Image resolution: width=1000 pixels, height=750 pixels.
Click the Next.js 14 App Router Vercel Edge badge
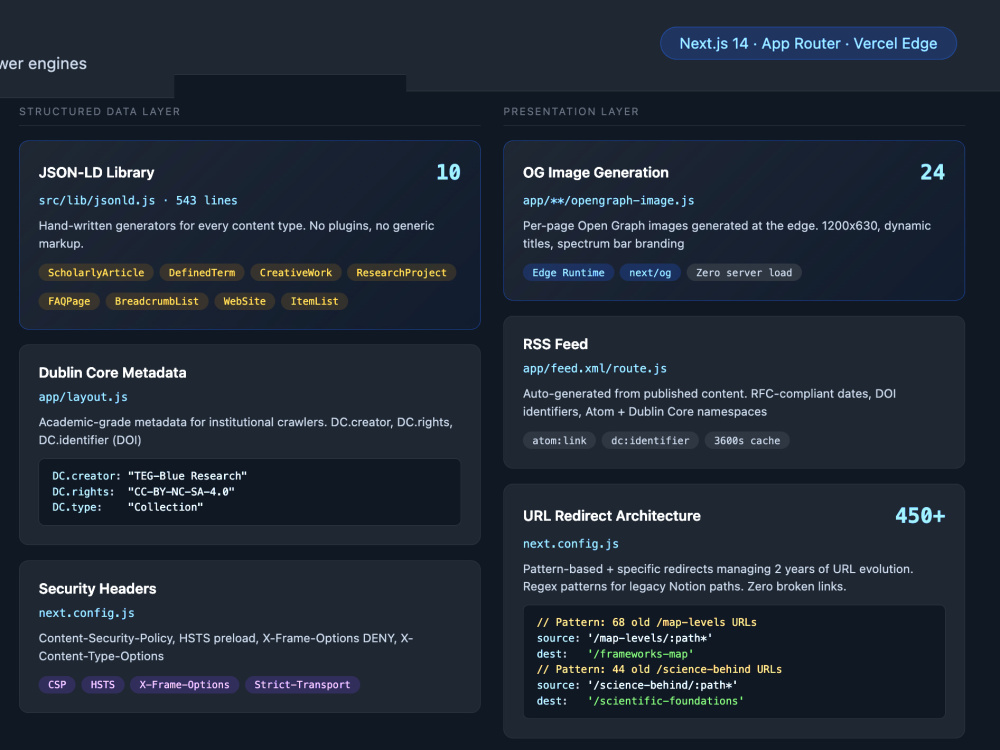[808, 43]
